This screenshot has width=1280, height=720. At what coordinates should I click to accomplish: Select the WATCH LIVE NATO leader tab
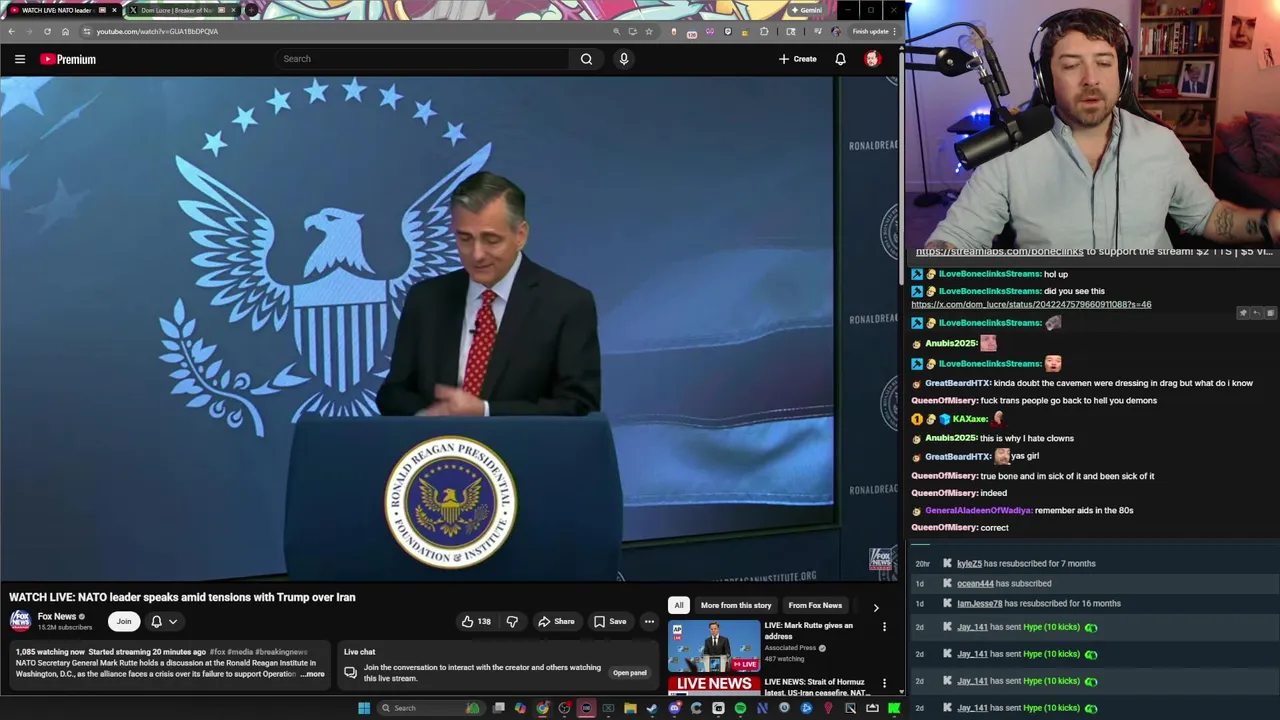61,10
